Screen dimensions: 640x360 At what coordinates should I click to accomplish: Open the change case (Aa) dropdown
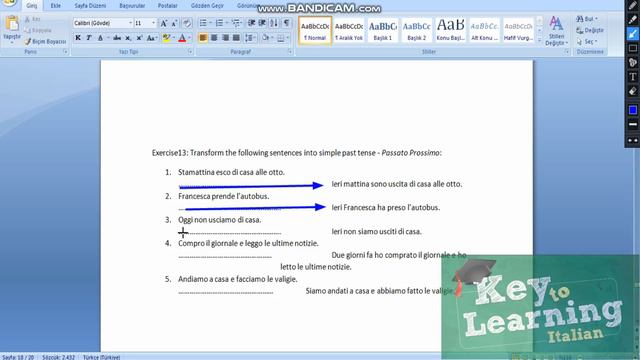[x=152, y=38]
